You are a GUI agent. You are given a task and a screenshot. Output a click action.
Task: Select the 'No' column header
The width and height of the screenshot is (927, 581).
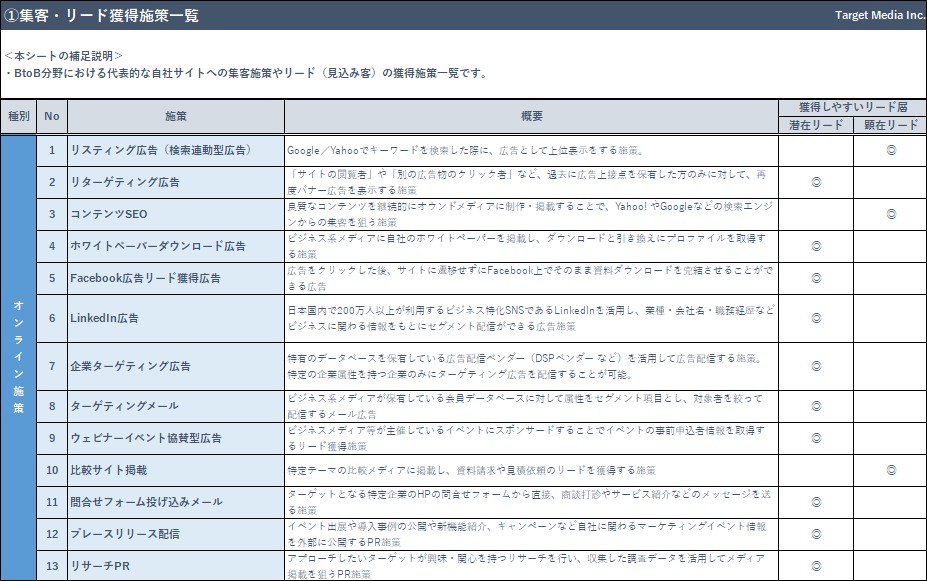pos(52,116)
